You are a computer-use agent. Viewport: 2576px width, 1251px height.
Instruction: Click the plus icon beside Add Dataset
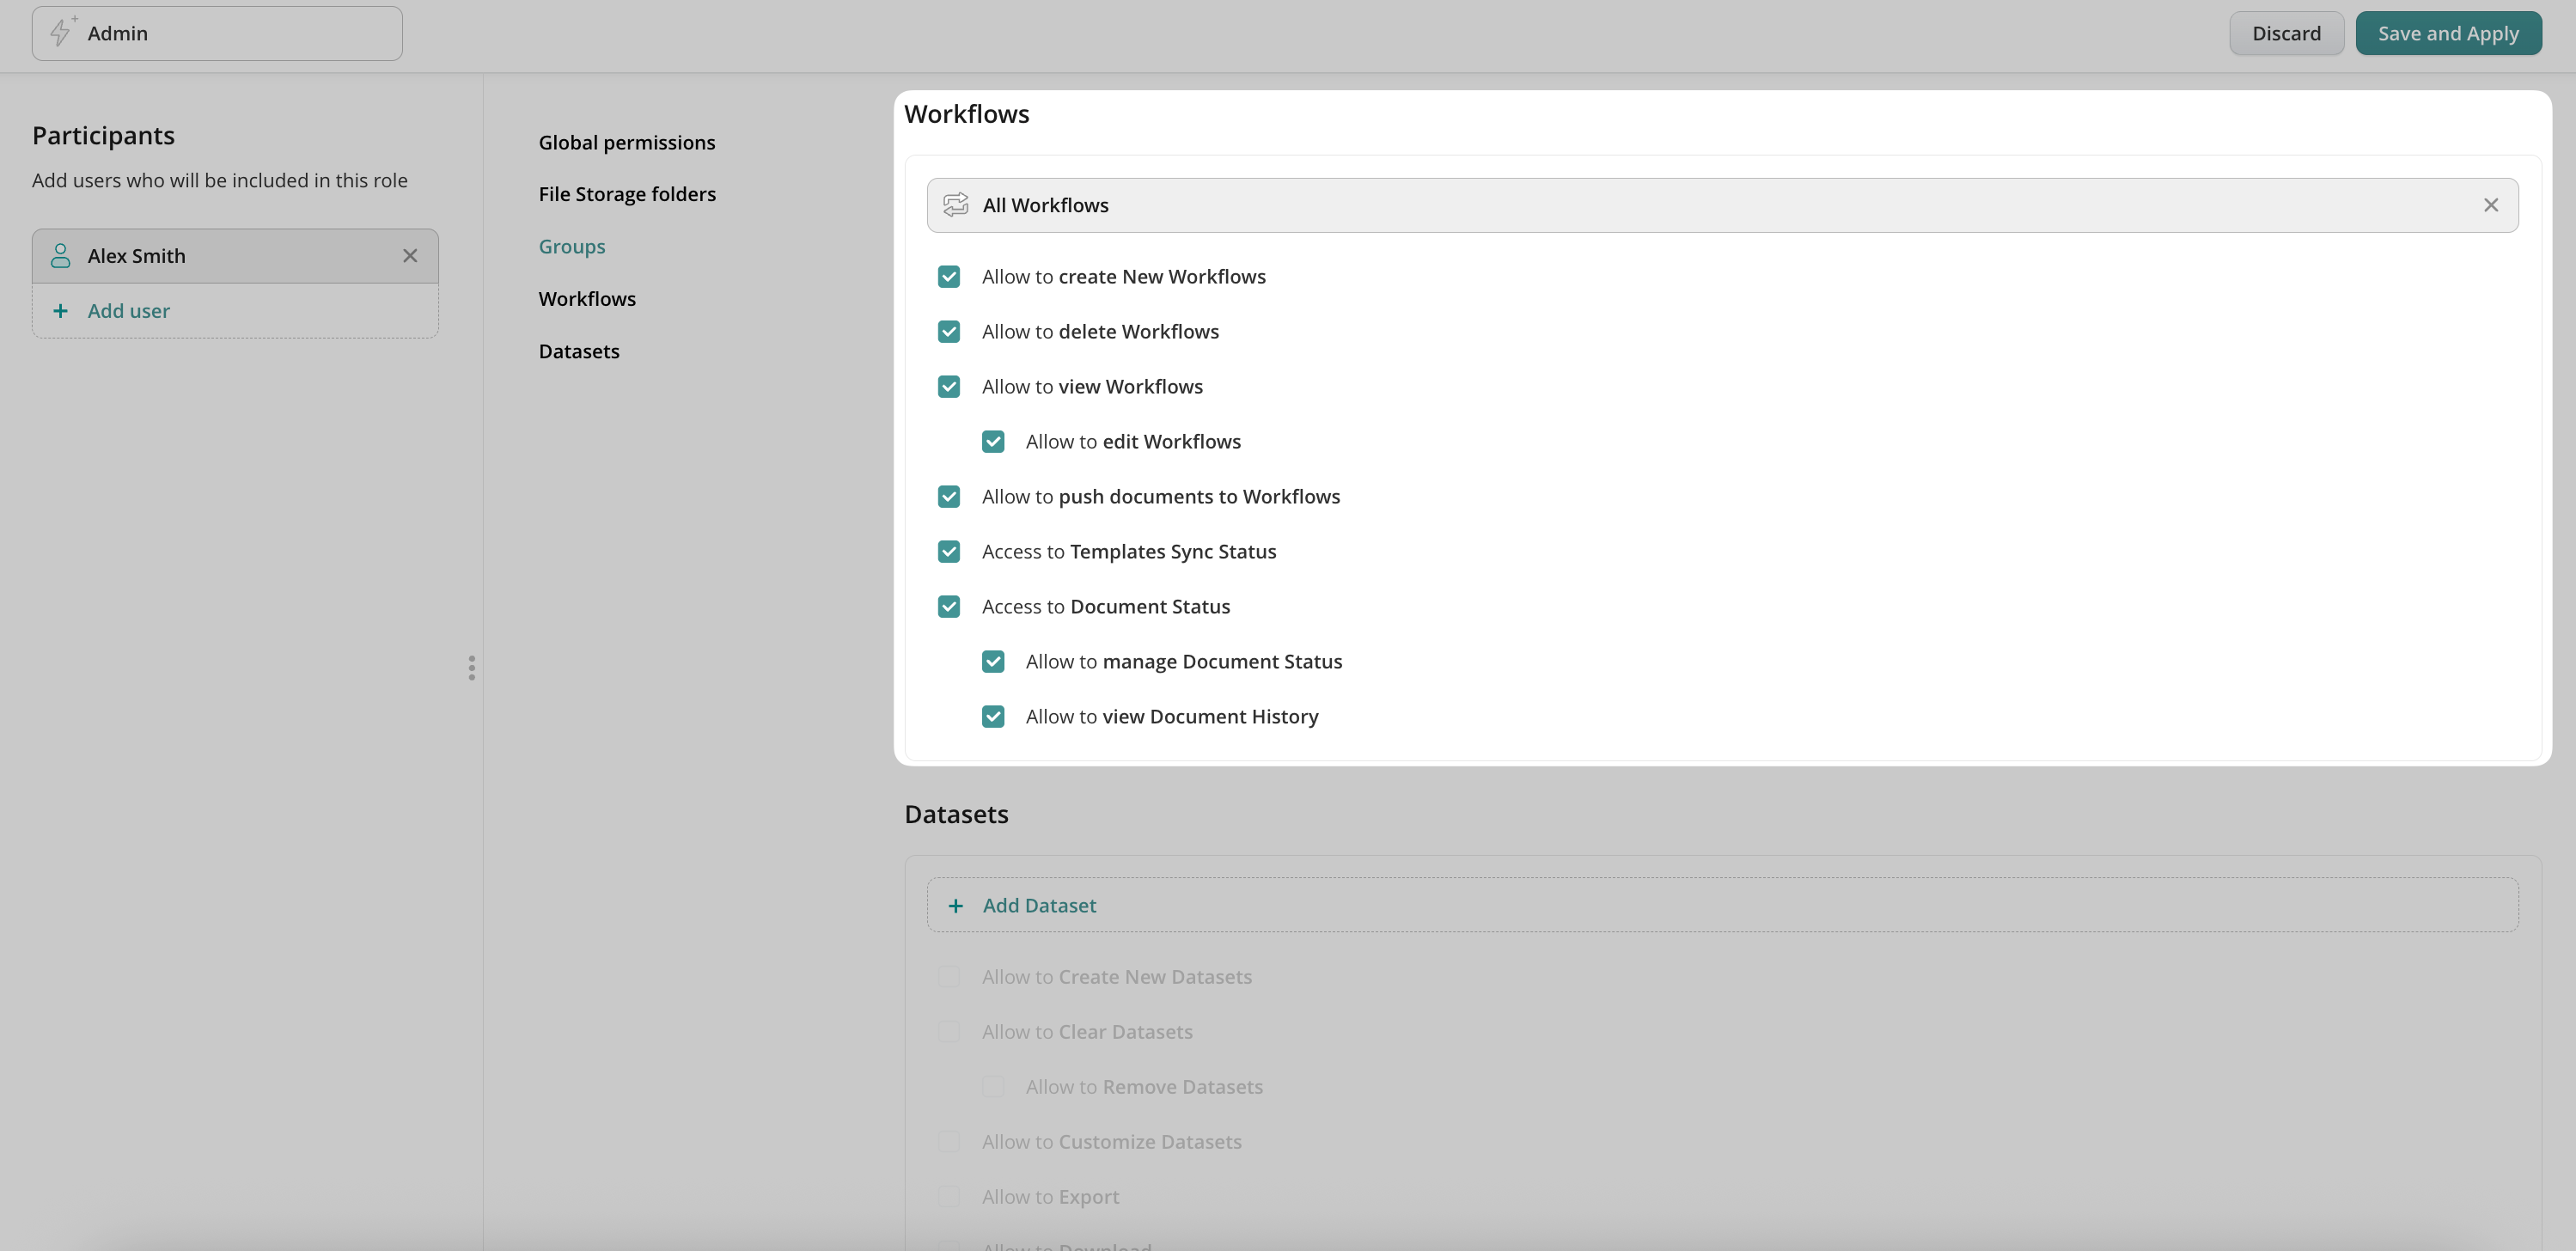pyautogui.click(x=955, y=906)
